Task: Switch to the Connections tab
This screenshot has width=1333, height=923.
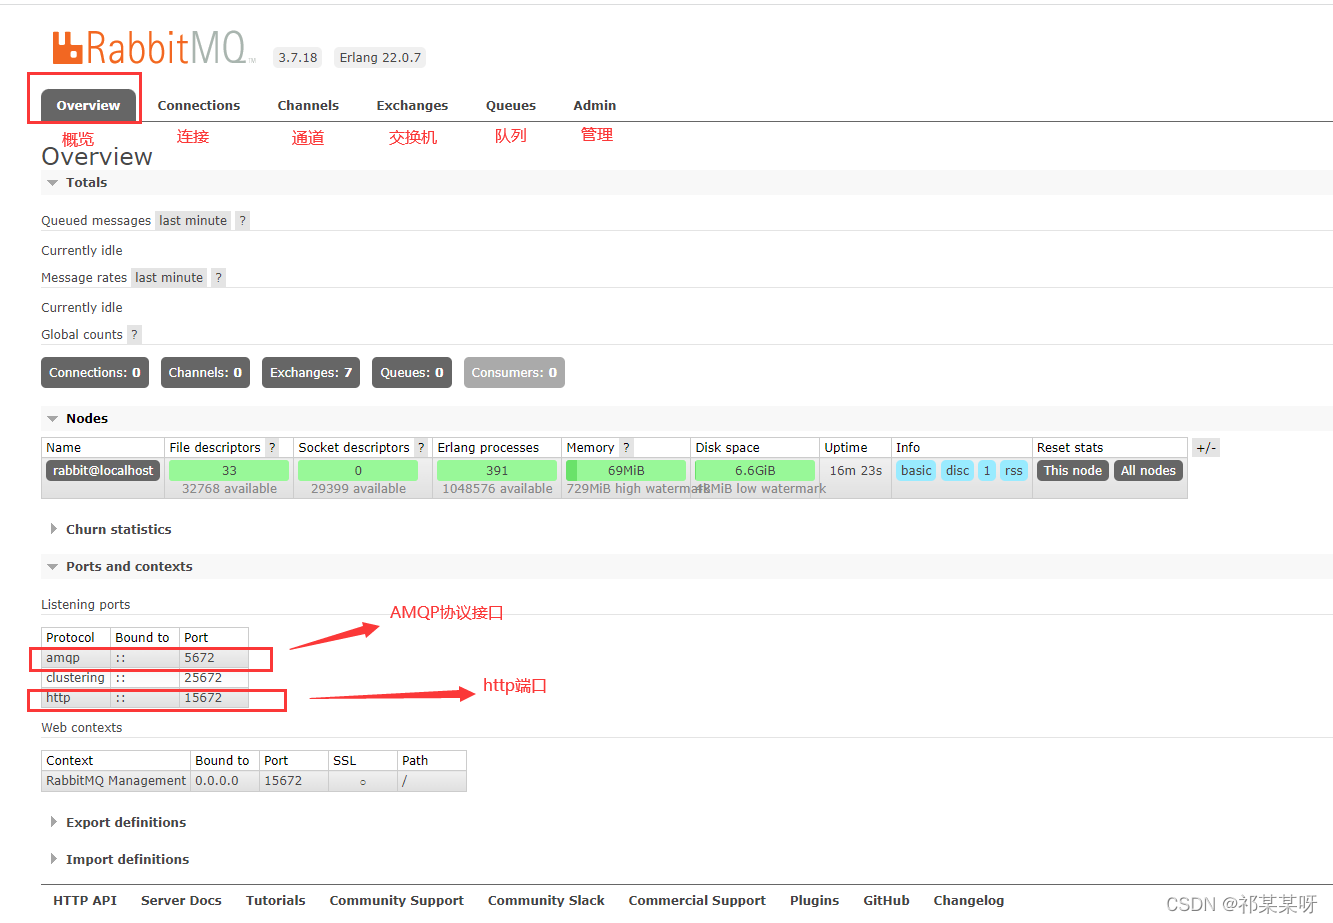Action: (199, 105)
